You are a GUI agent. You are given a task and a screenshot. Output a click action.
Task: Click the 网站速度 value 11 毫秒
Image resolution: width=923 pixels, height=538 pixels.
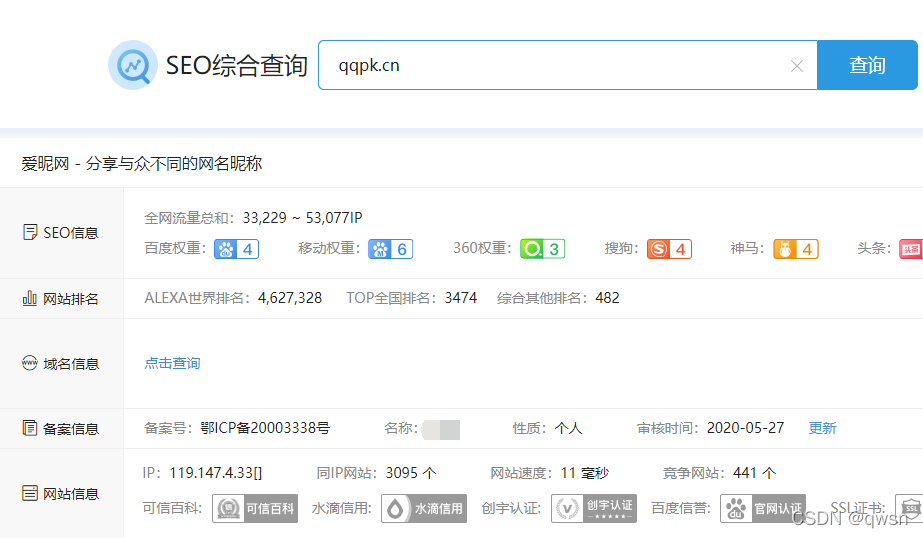click(585, 473)
